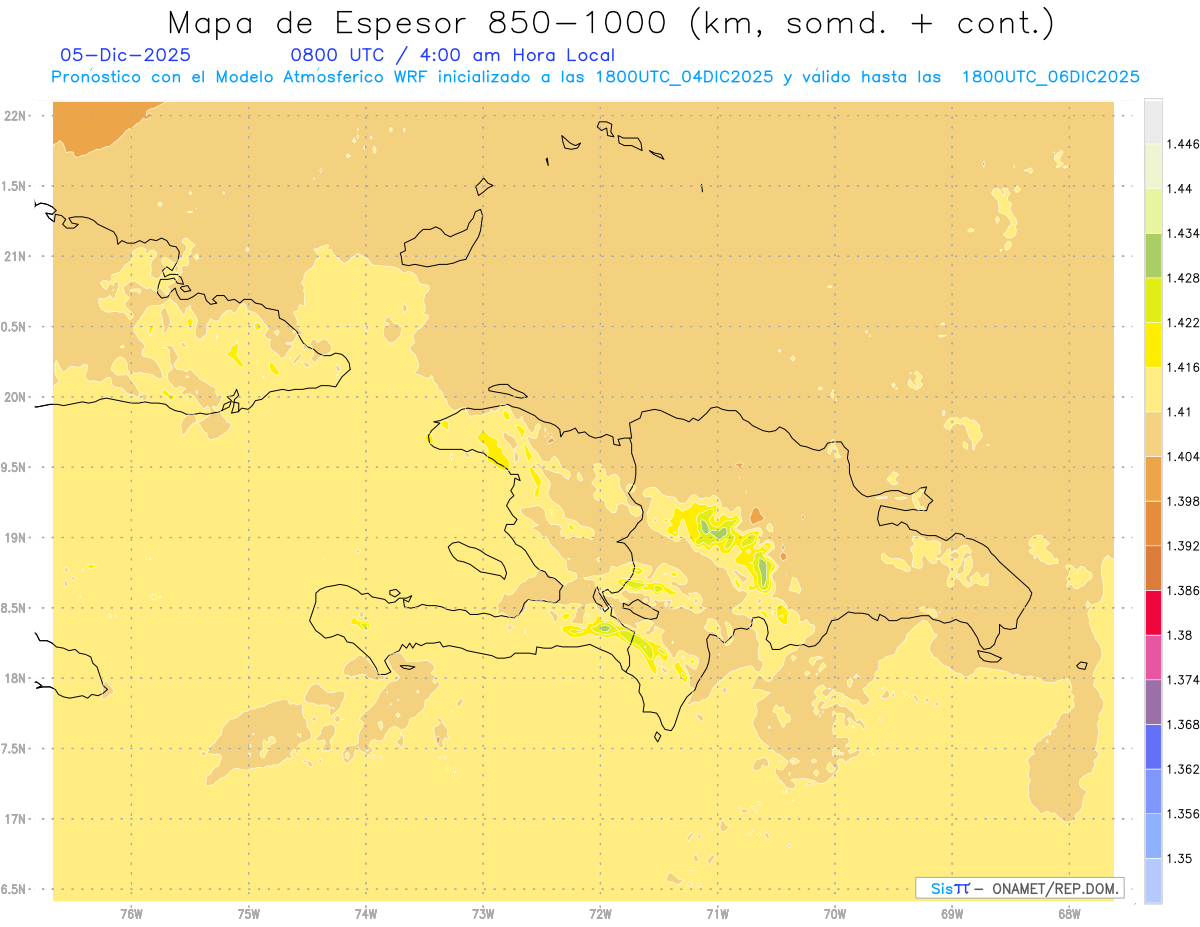The height and width of the screenshot is (927, 1200).
Task: Click the '73W' longitude label
Action: pyautogui.click(x=483, y=914)
